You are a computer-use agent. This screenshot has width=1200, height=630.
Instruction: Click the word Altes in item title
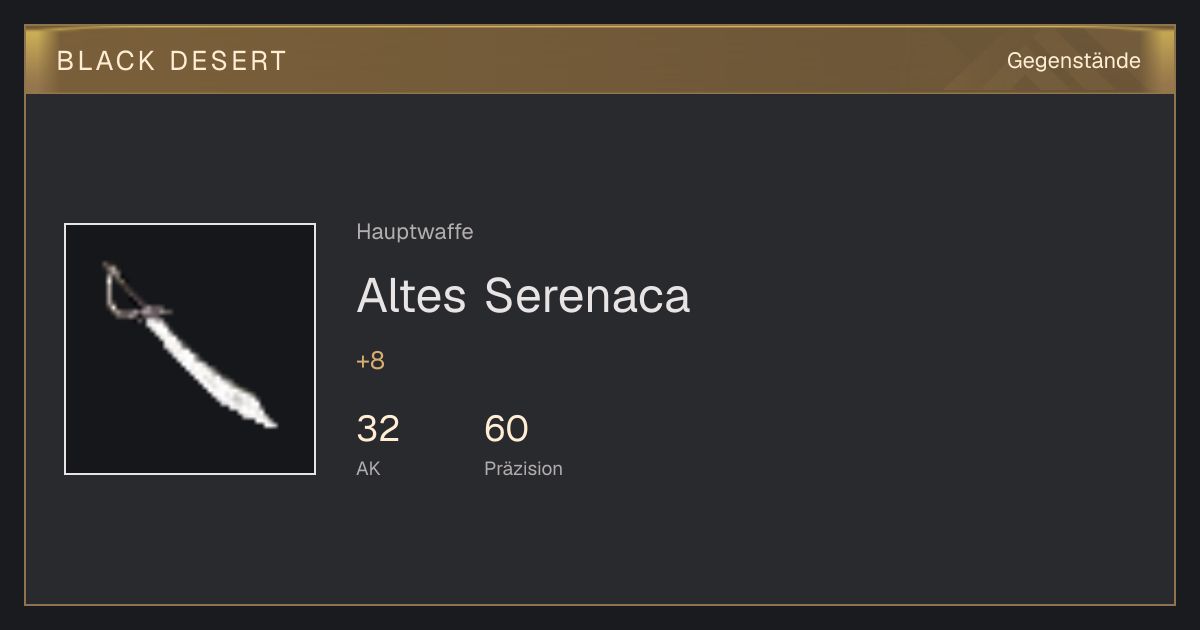coord(411,295)
